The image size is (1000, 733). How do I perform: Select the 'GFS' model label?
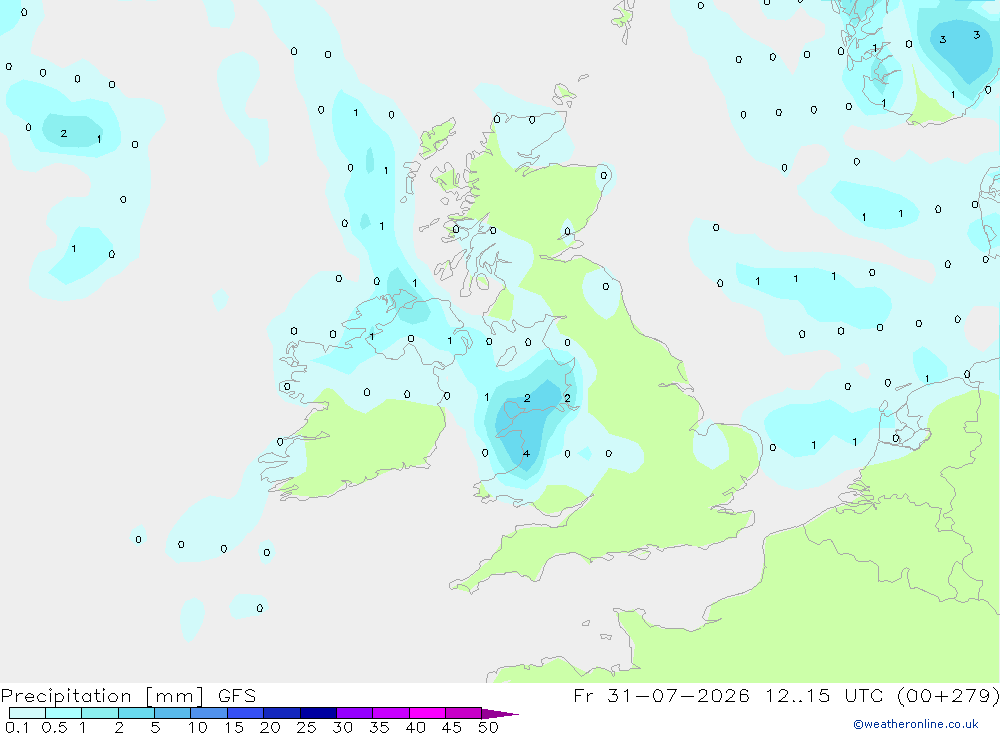coord(237,695)
